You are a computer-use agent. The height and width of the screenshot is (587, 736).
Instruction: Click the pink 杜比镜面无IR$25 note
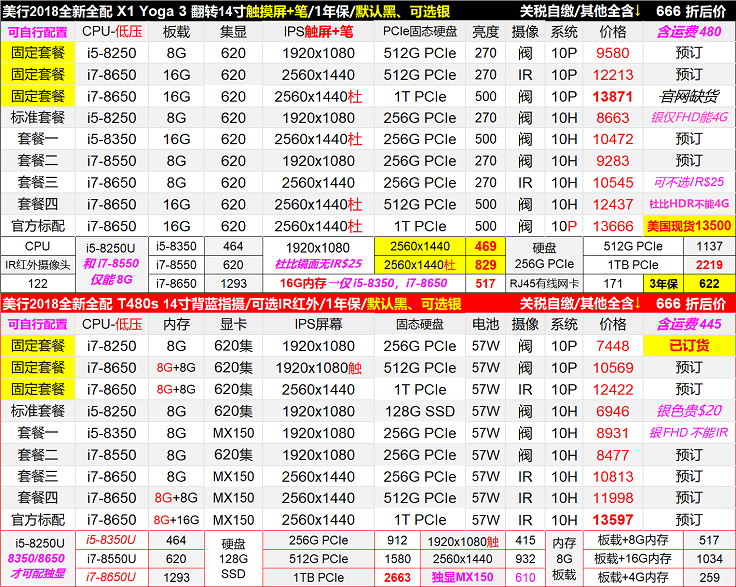(318, 264)
